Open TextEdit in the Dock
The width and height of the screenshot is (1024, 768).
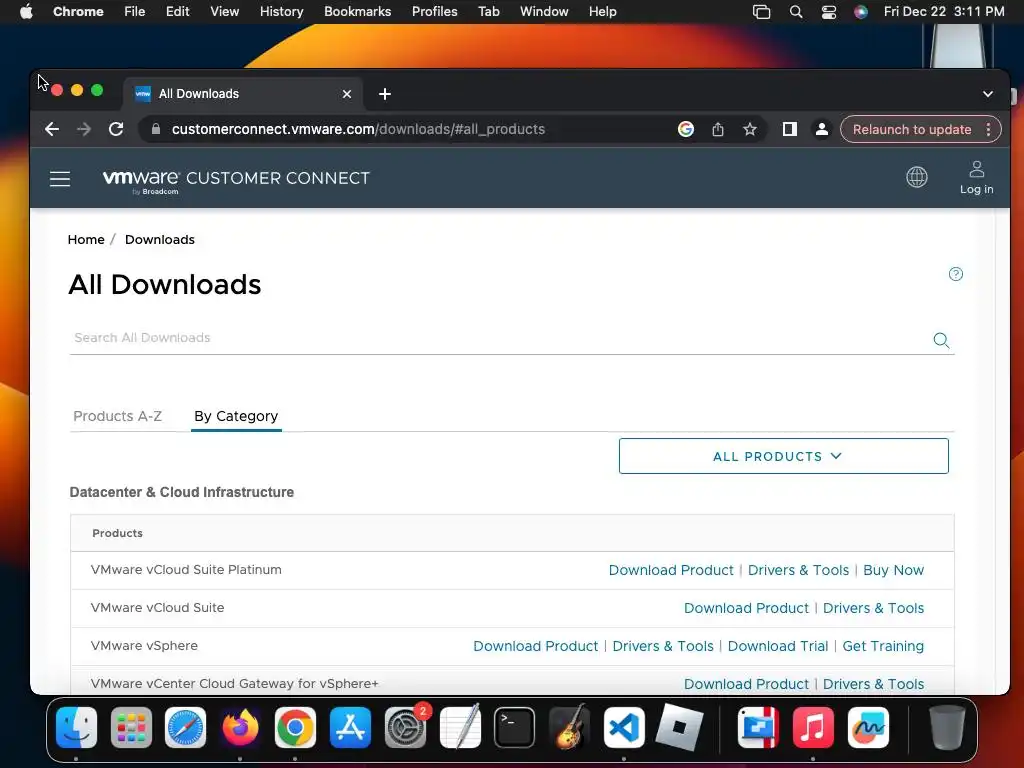(460, 727)
